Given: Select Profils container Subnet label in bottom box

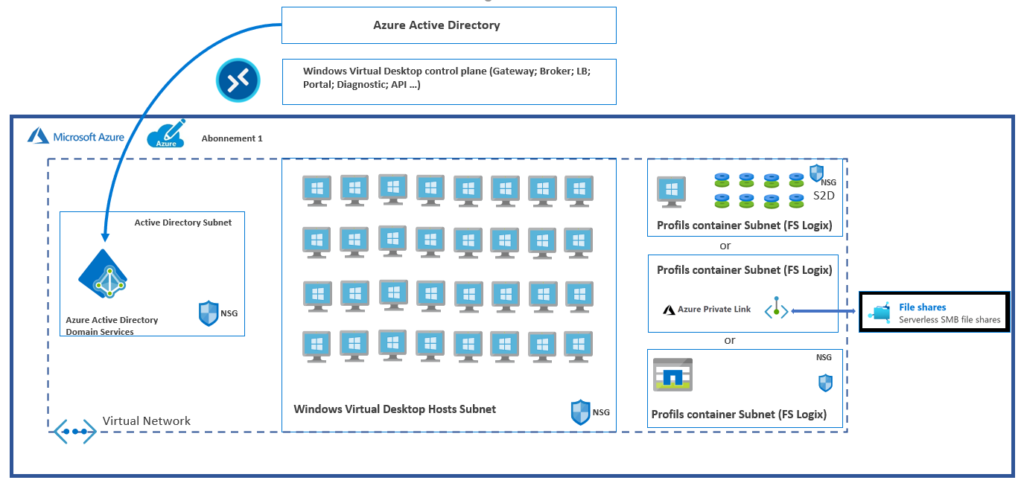Looking at the screenshot, I should [739, 414].
